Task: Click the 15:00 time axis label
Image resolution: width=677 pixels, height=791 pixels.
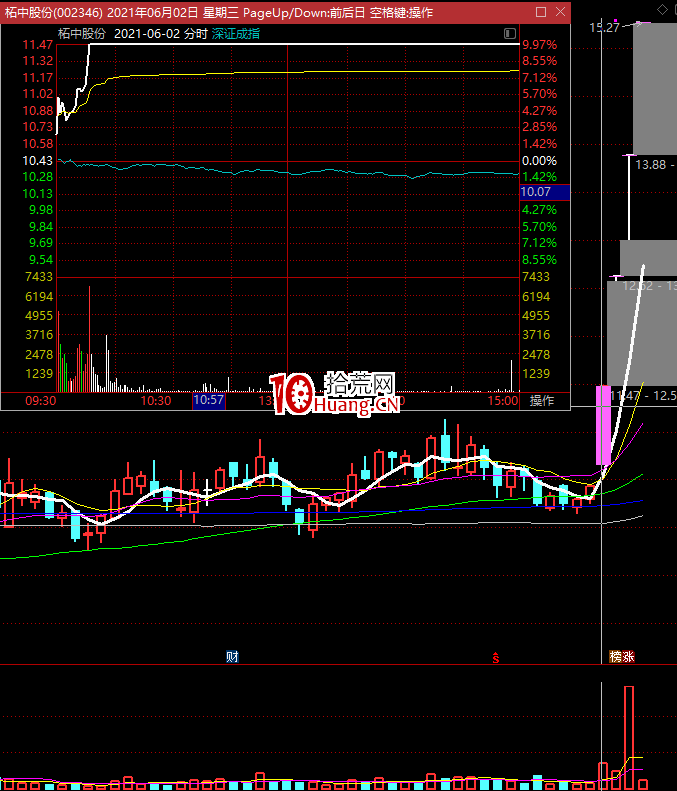Action: [x=502, y=401]
